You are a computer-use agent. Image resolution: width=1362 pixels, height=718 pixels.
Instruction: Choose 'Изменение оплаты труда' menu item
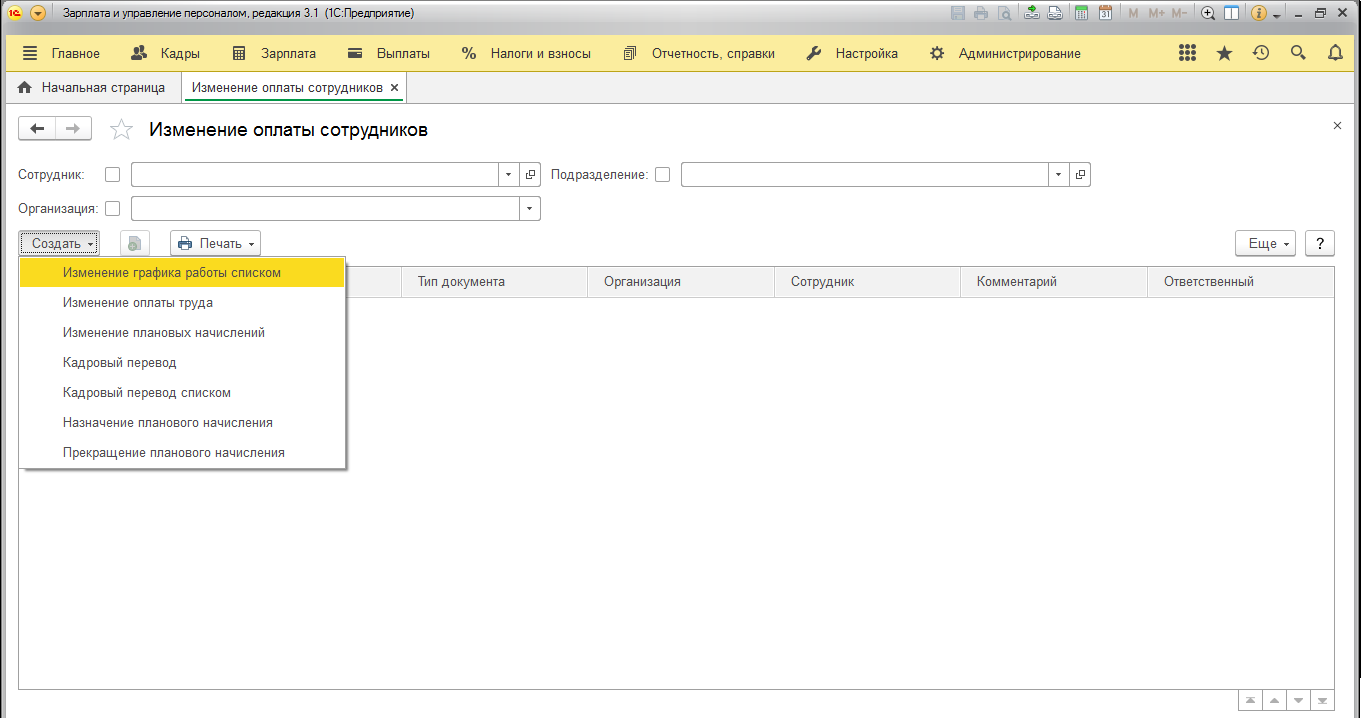point(137,303)
